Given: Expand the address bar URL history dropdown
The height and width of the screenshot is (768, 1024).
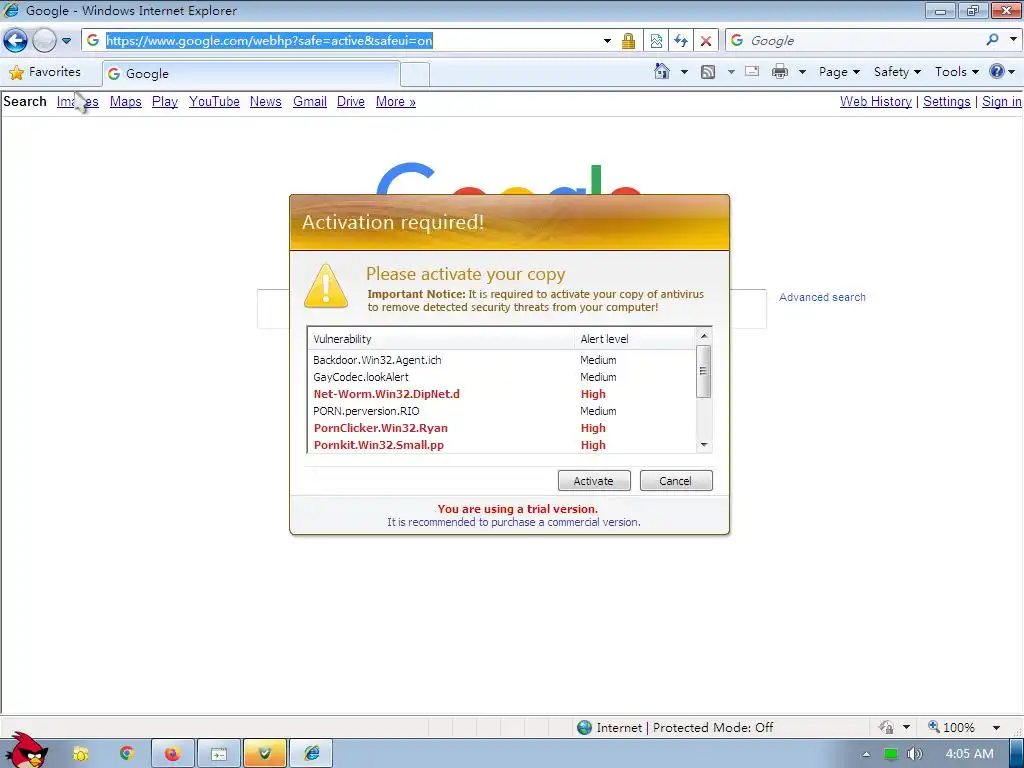Looking at the screenshot, I should click(607, 40).
